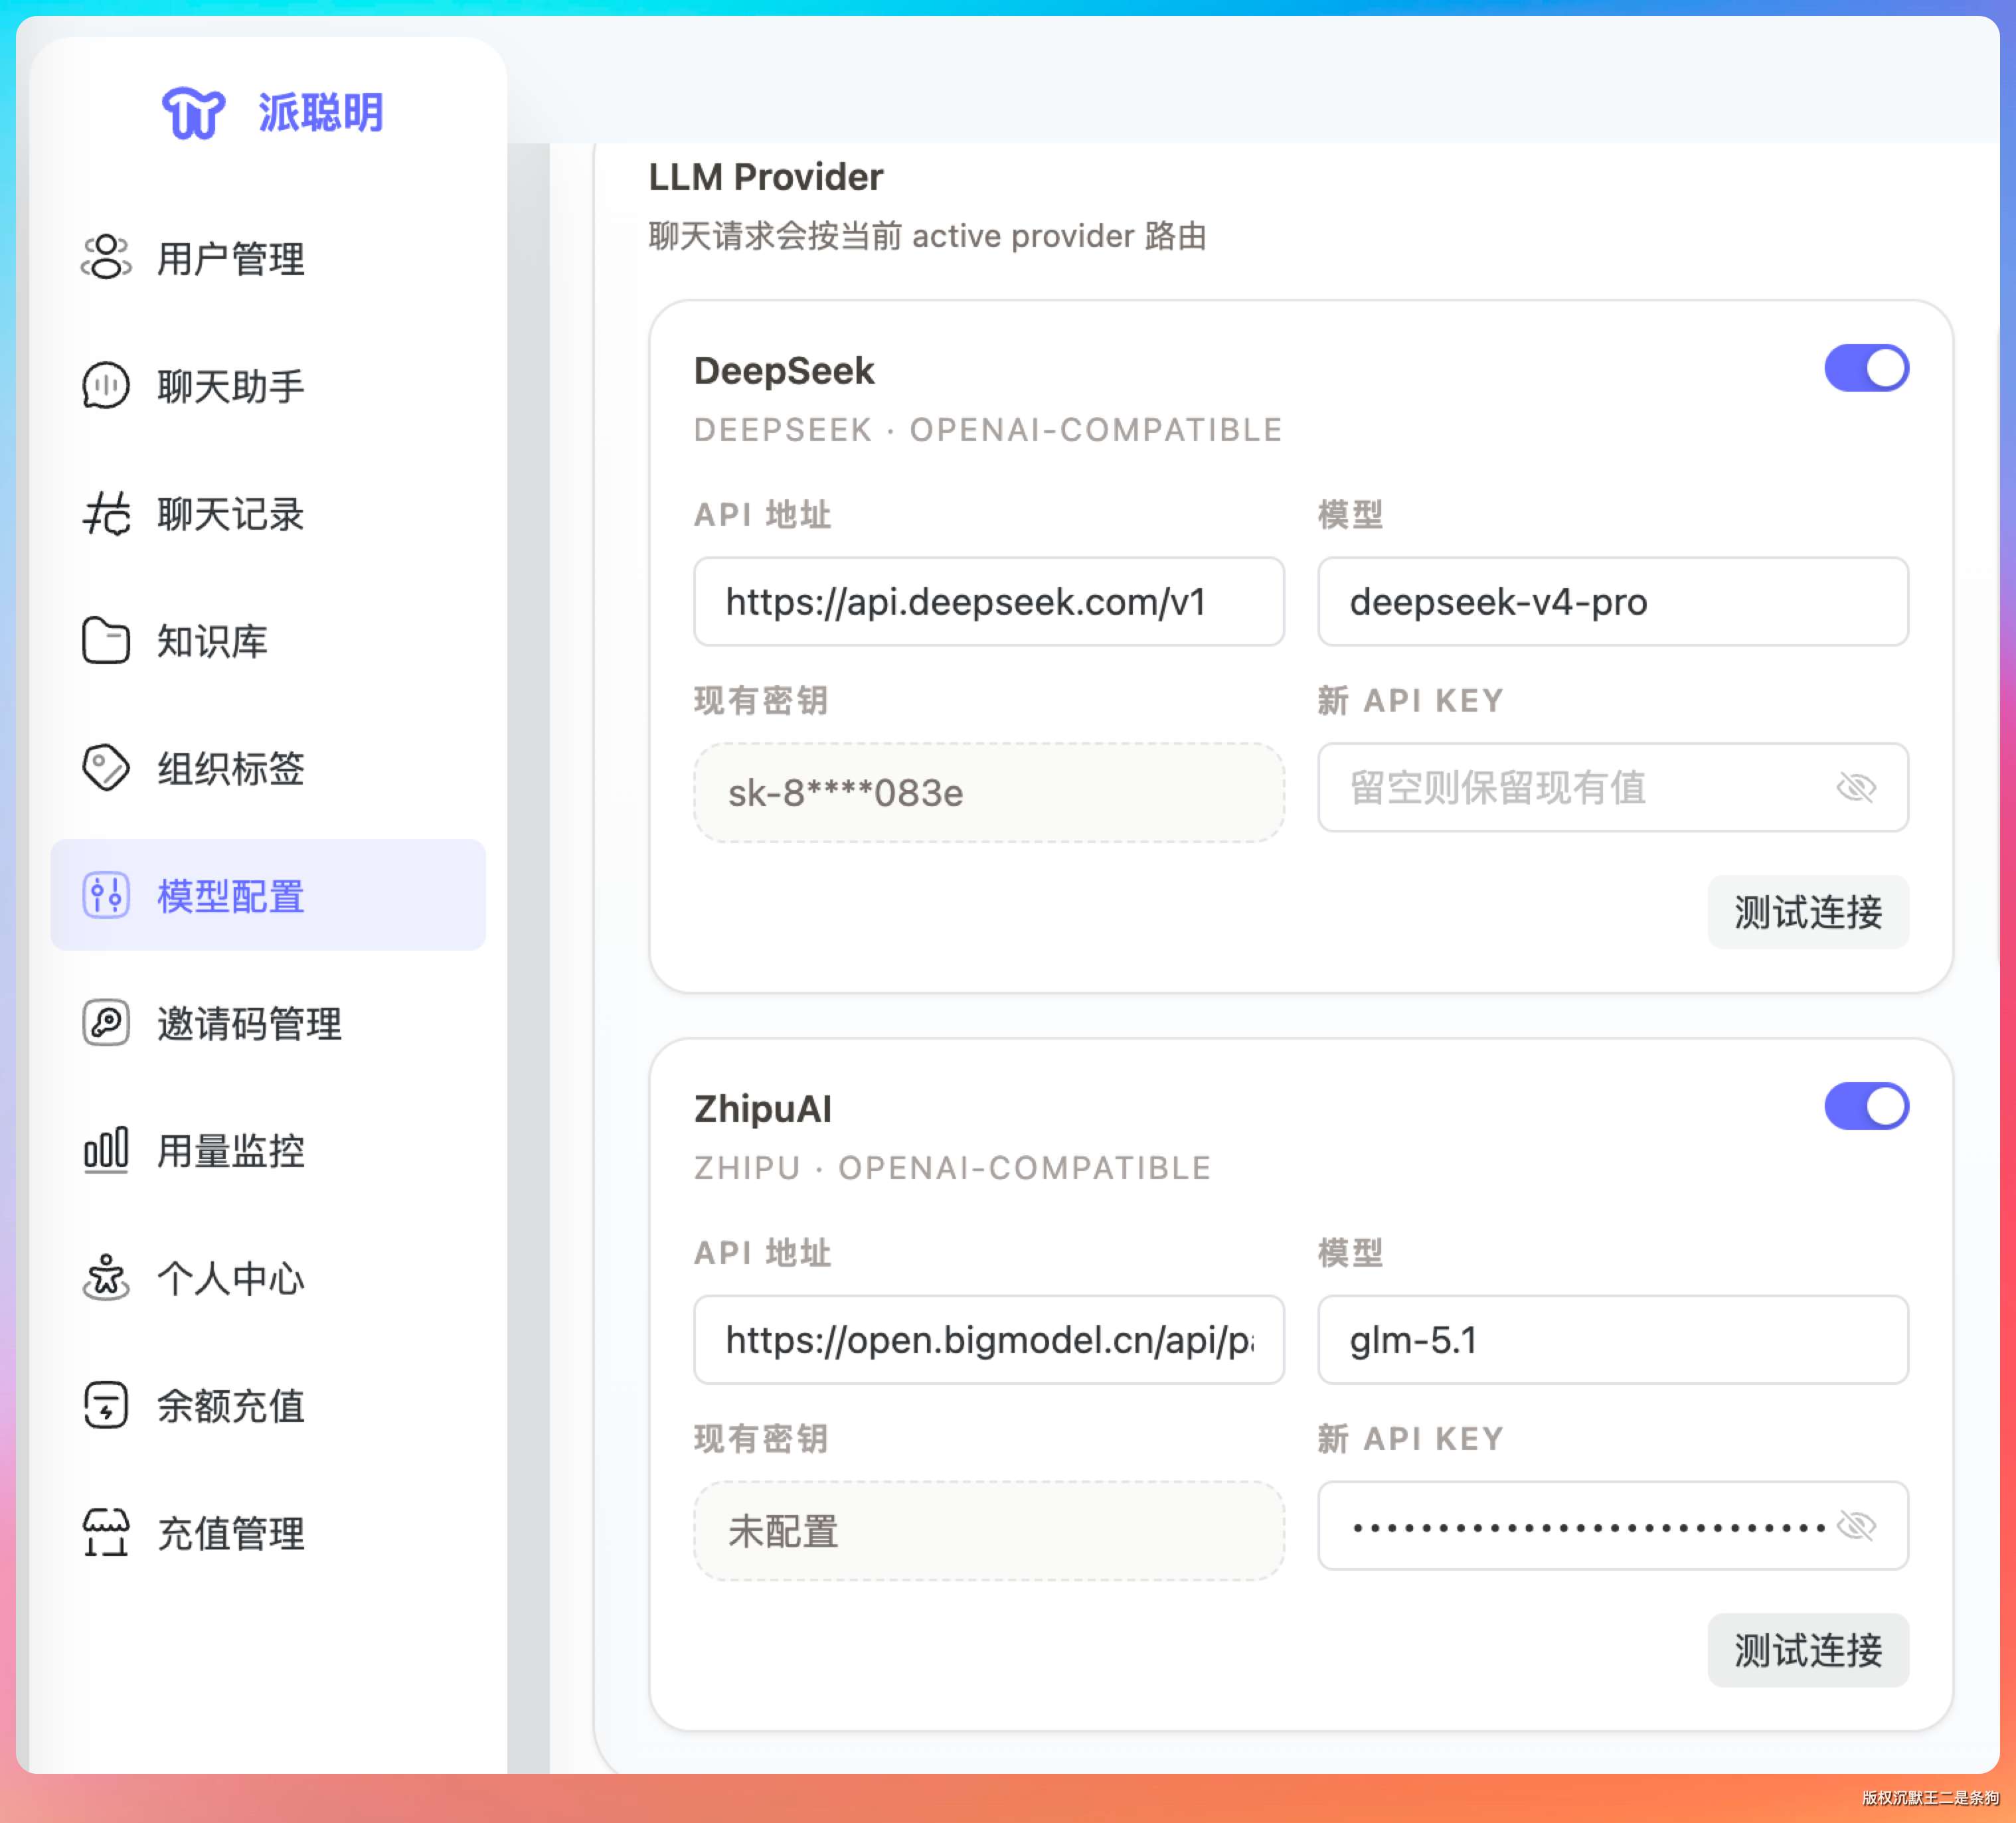This screenshot has width=2016, height=1823.
Task: Click the 用量监控 bar chart icon
Action: pyautogui.click(x=106, y=1150)
